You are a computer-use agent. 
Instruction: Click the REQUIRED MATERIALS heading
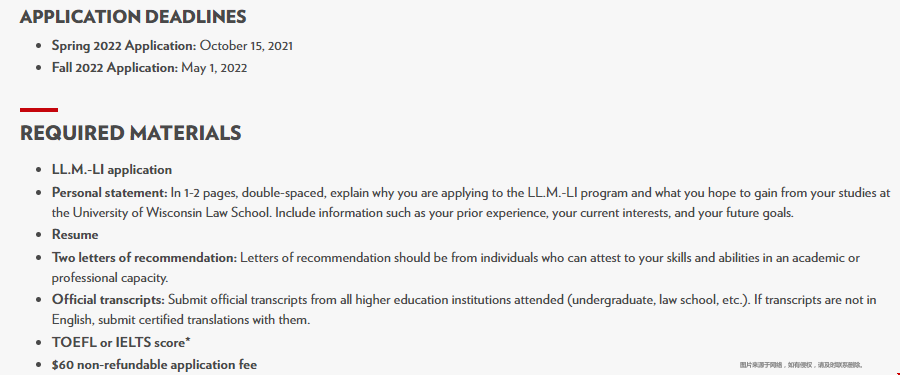tap(131, 133)
